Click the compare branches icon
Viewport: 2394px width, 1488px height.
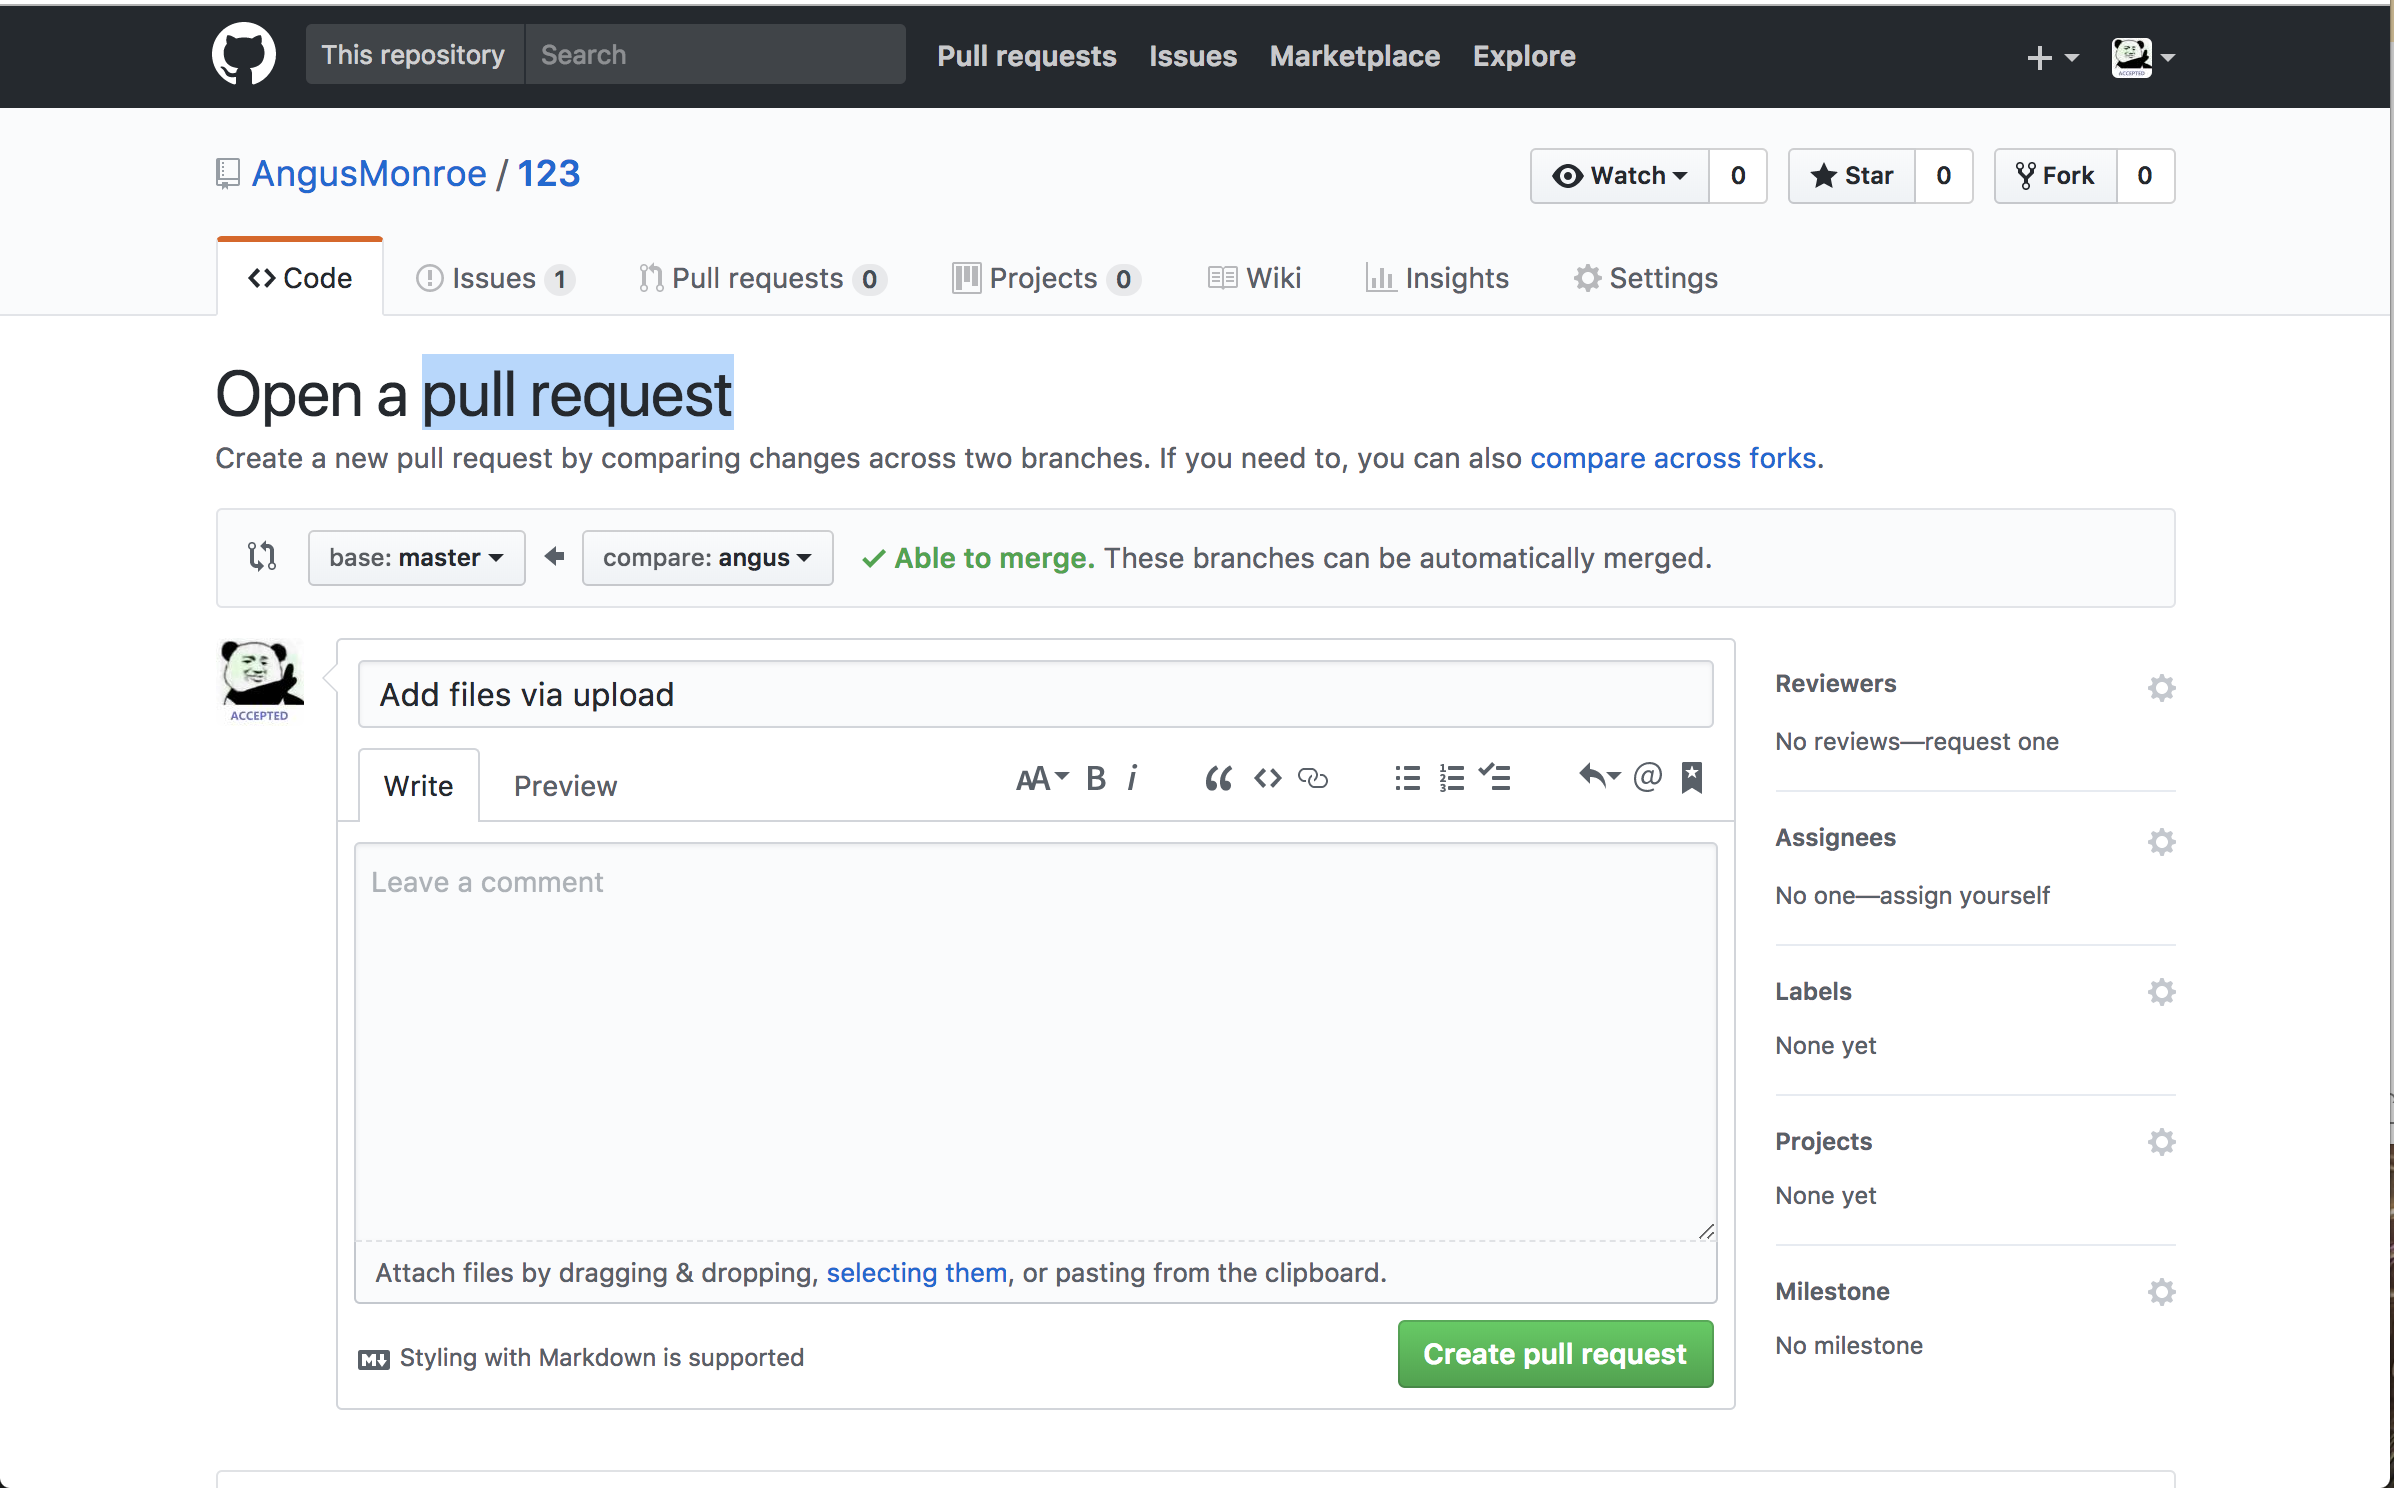pyautogui.click(x=262, y=556)
